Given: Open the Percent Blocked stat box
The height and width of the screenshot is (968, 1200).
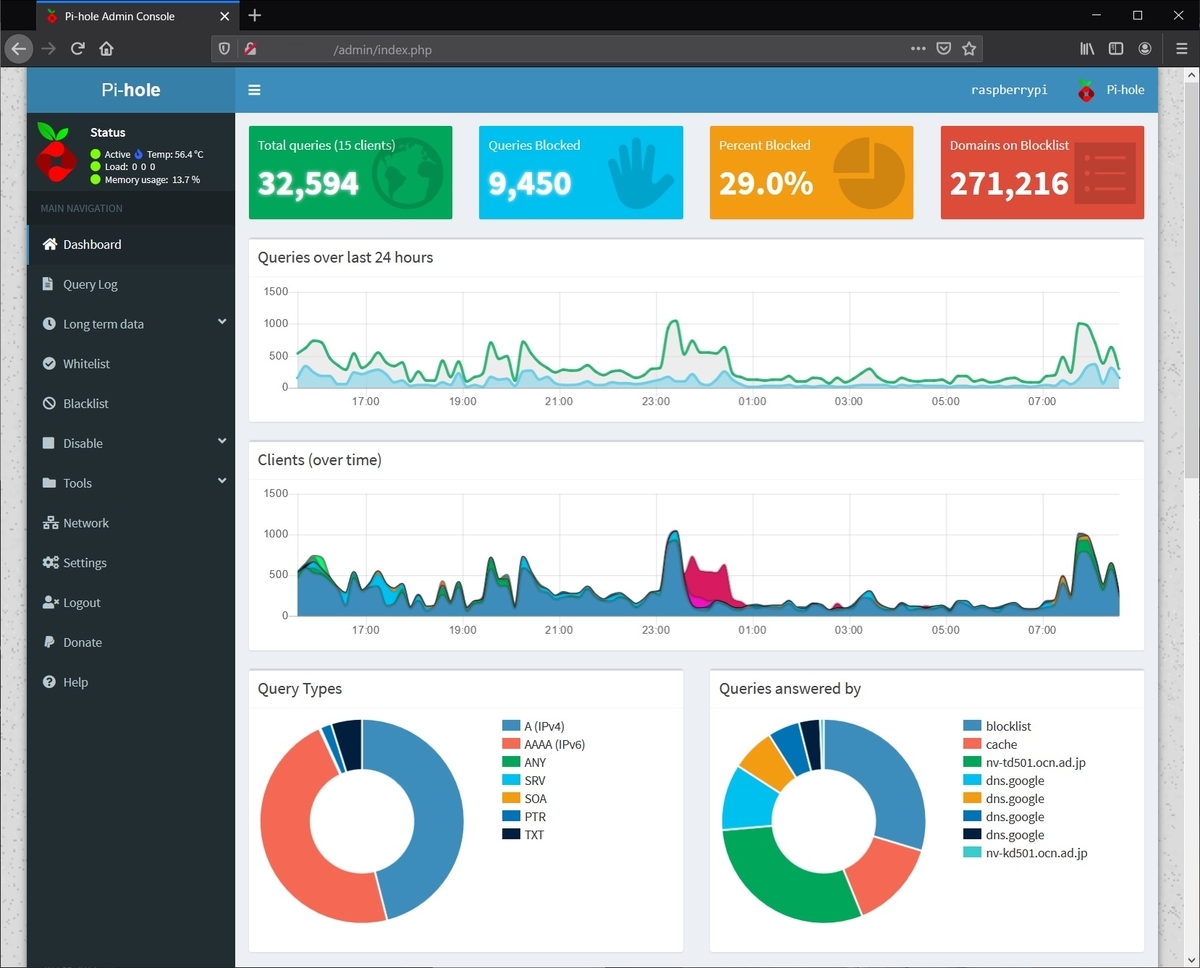Looking at the screenshot, I should point(811,172).
